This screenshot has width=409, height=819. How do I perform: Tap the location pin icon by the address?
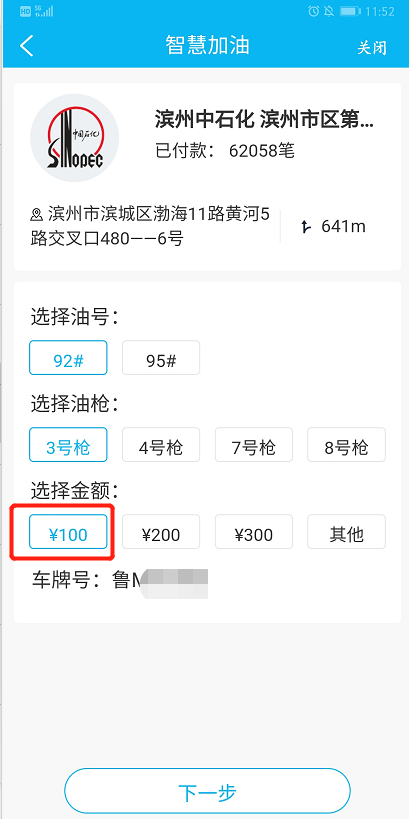(x=37, y=214)
